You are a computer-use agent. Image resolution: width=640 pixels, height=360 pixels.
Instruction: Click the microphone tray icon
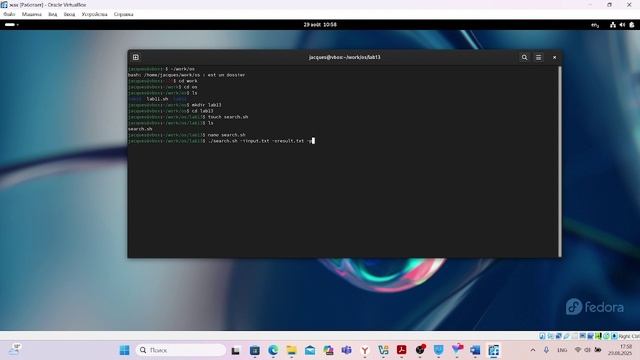tap(546, 350)
